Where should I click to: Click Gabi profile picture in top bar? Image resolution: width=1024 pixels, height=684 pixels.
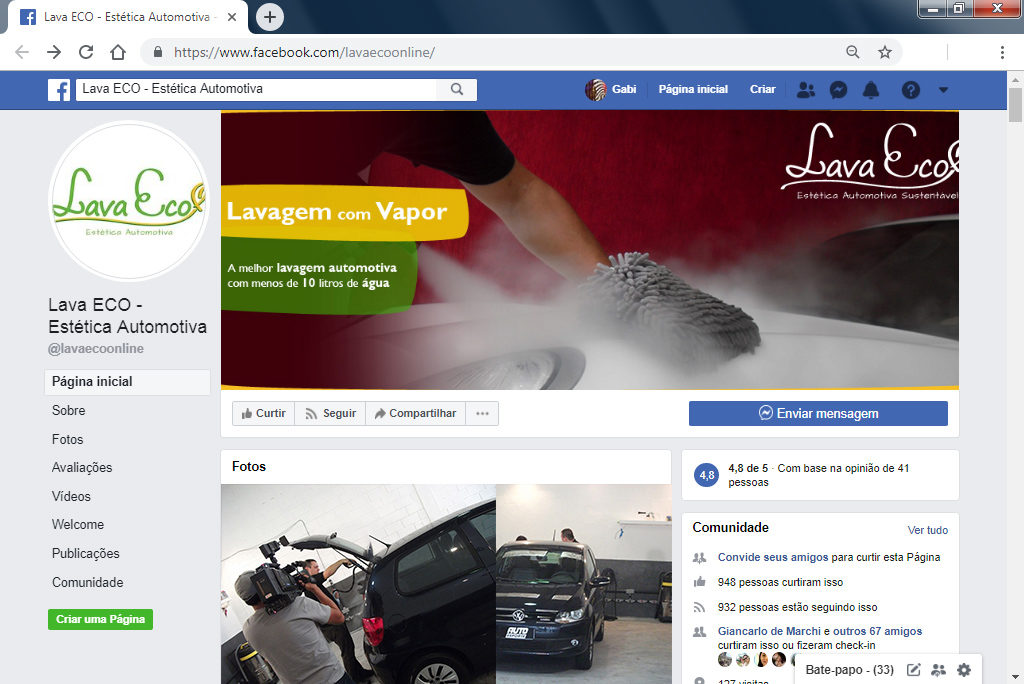click(596, 90)
